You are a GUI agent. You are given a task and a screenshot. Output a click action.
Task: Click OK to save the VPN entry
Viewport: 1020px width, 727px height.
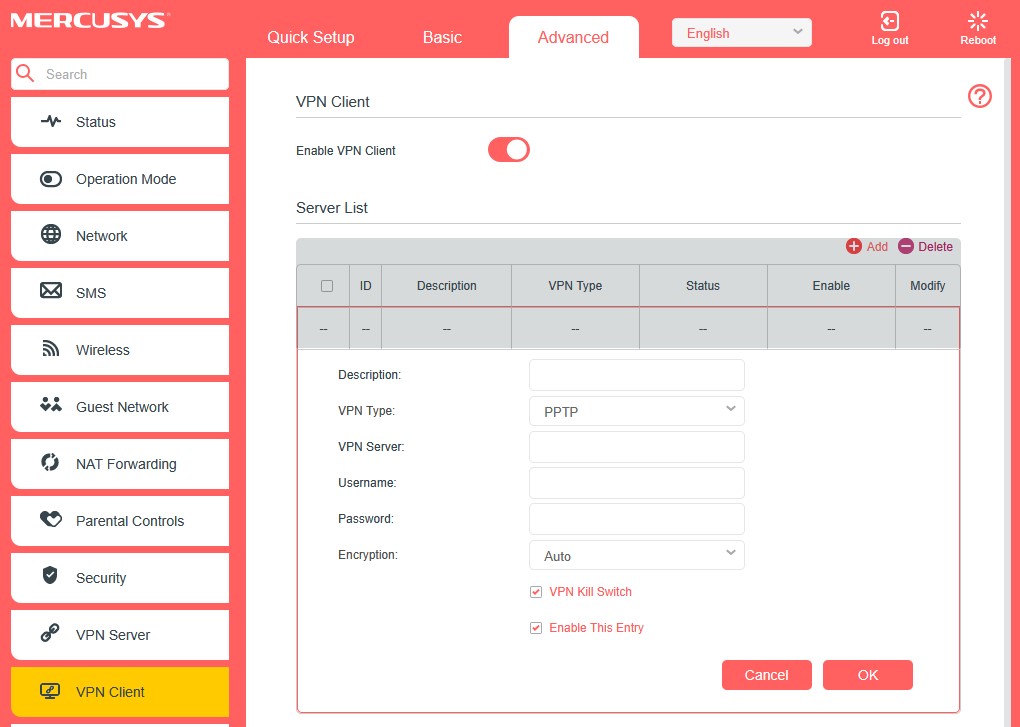(x=867, y=674)
